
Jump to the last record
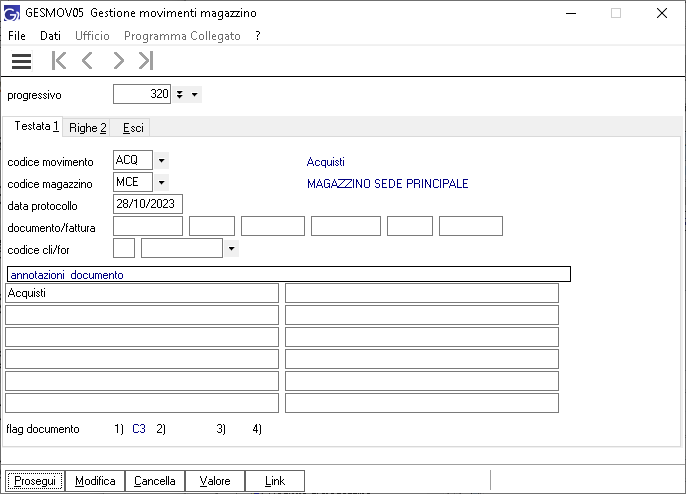click(146, 60)
